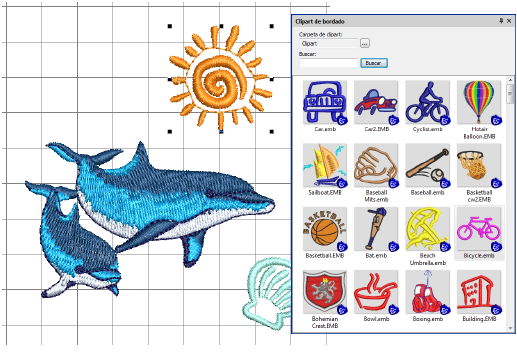The image size is (517, 361).
Task: Select the Baseball.emb bat and ball thumbnail
Action: (427, 166)
